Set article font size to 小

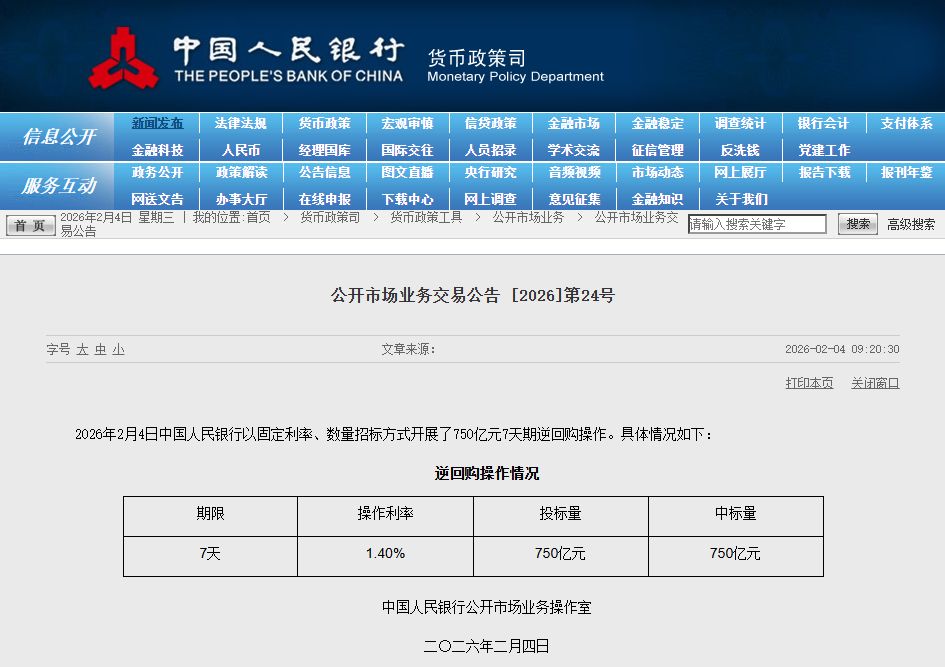[117, 349]
